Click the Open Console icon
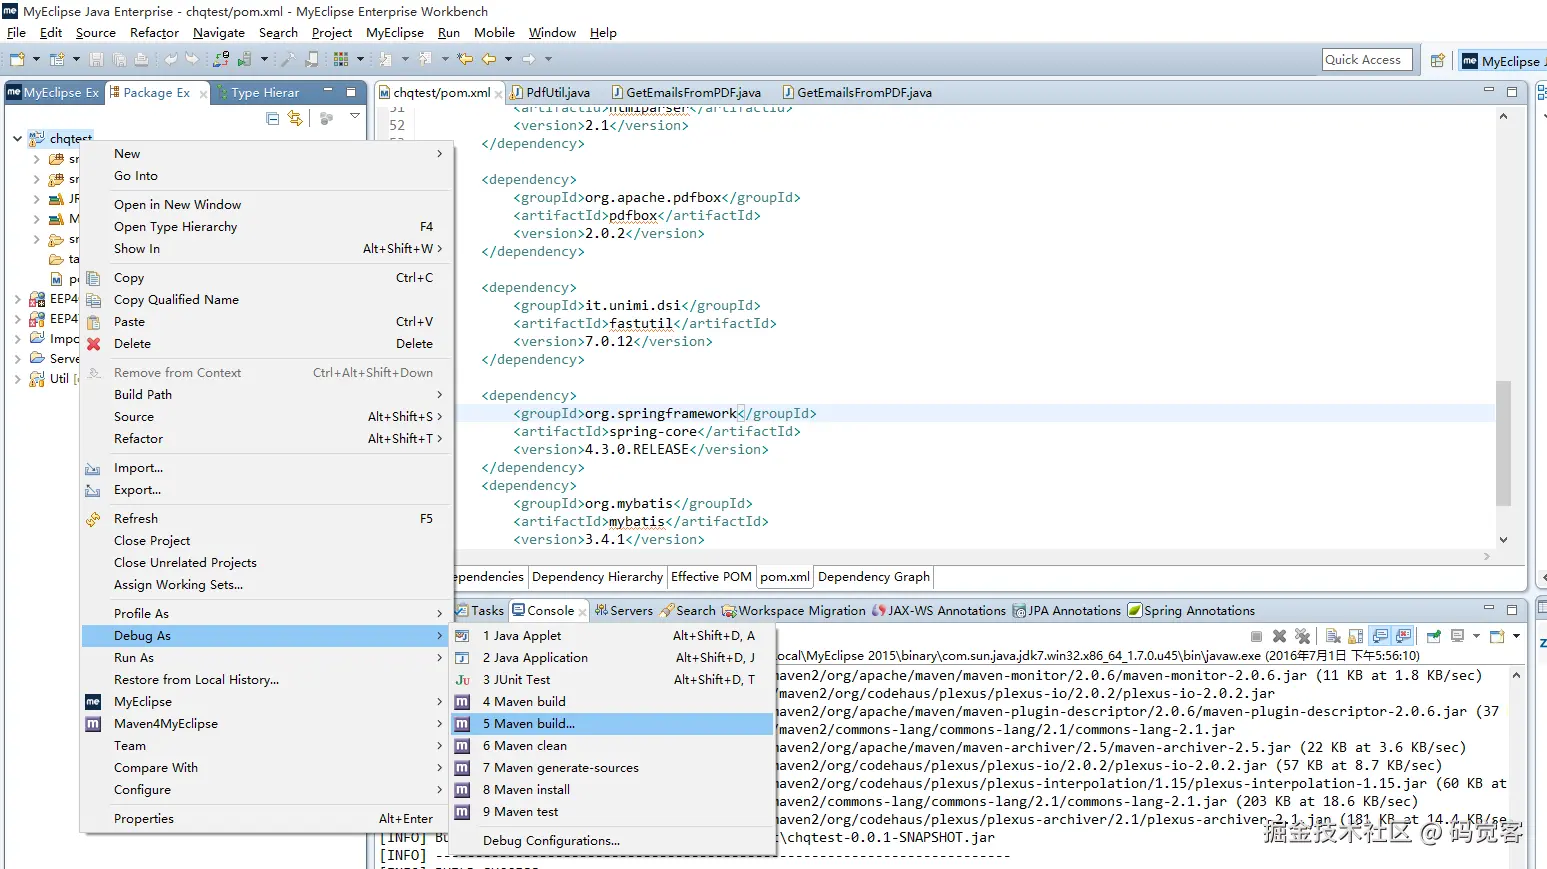Image resolution: width=1547 pixels, height=869 pixels. [x=1497, y=636]
